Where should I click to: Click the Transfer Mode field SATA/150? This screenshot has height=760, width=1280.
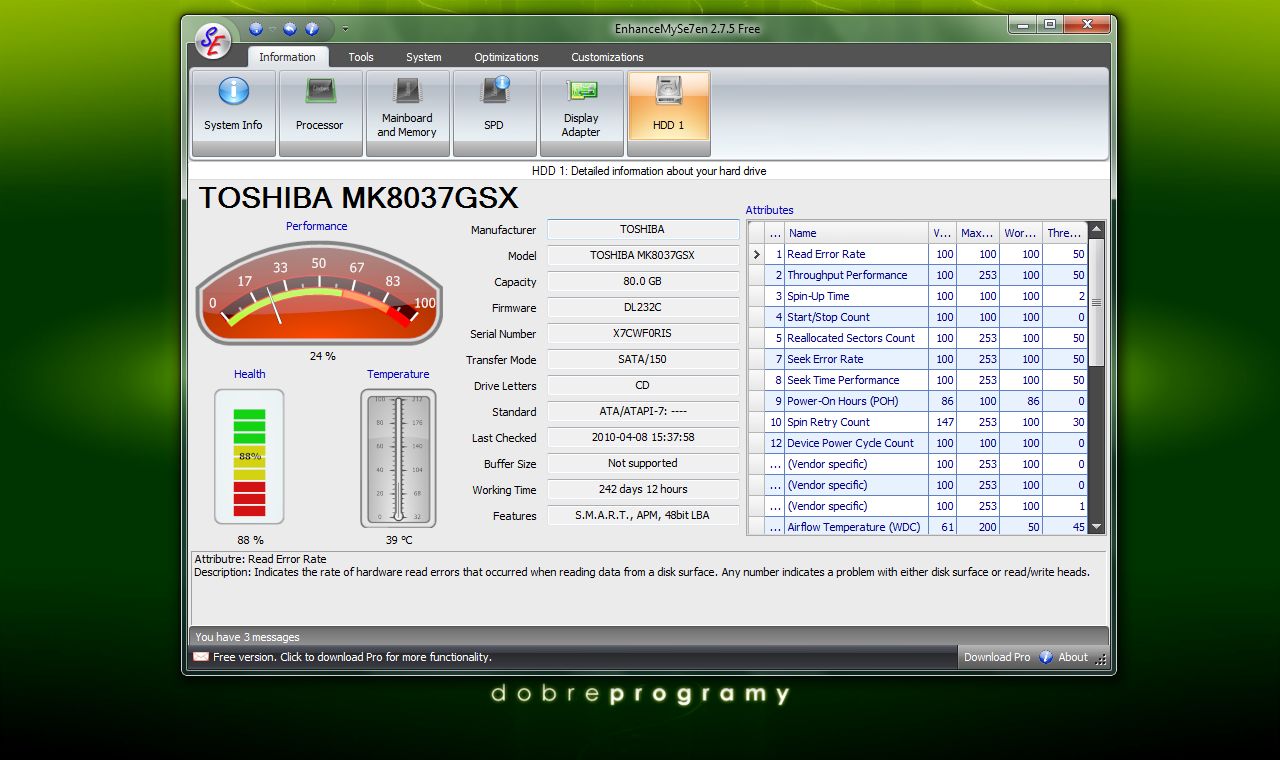point(643,359)
